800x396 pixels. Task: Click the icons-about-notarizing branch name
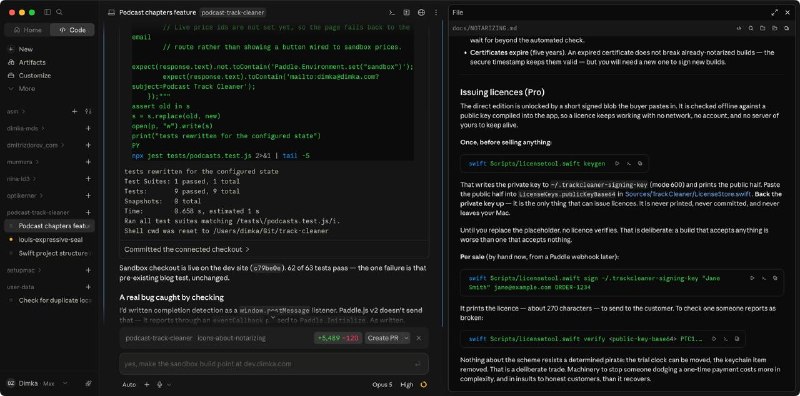click(232, 338)
